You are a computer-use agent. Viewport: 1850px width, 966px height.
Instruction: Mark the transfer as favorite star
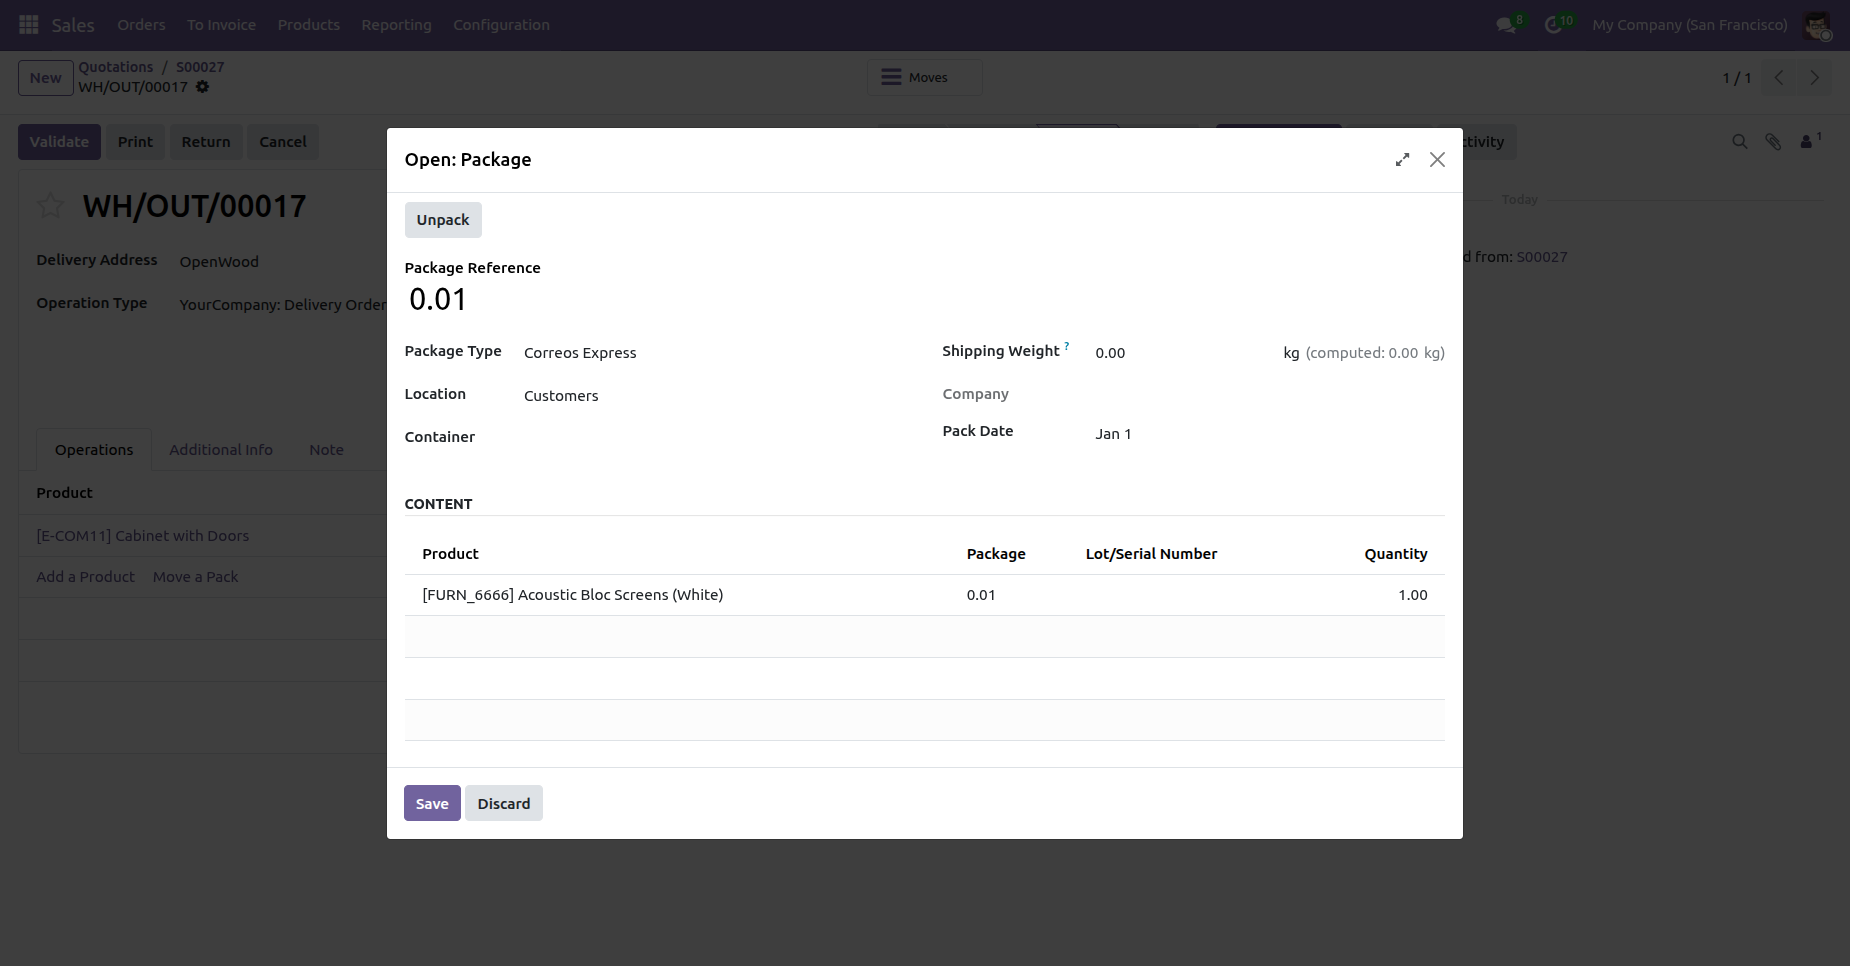[50, 206]
